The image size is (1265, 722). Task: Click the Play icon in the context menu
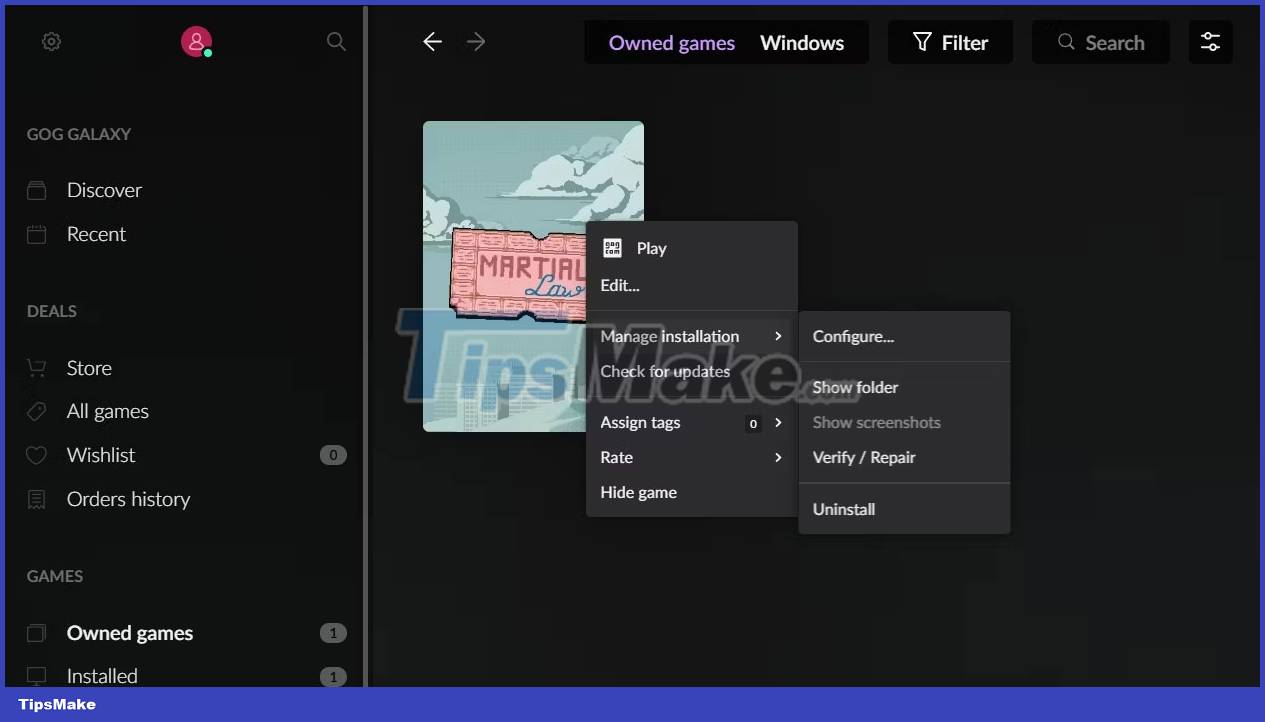tap(612, 248)
